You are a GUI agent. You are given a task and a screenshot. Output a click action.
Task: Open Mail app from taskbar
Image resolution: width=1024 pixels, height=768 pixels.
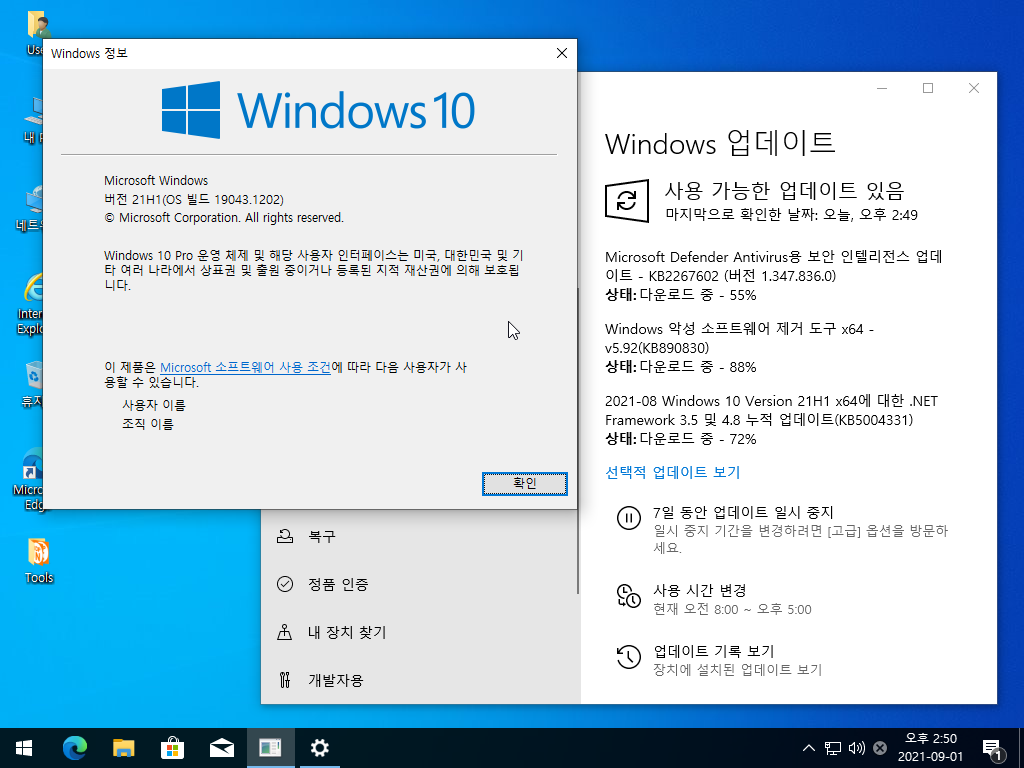pos(221,748)
